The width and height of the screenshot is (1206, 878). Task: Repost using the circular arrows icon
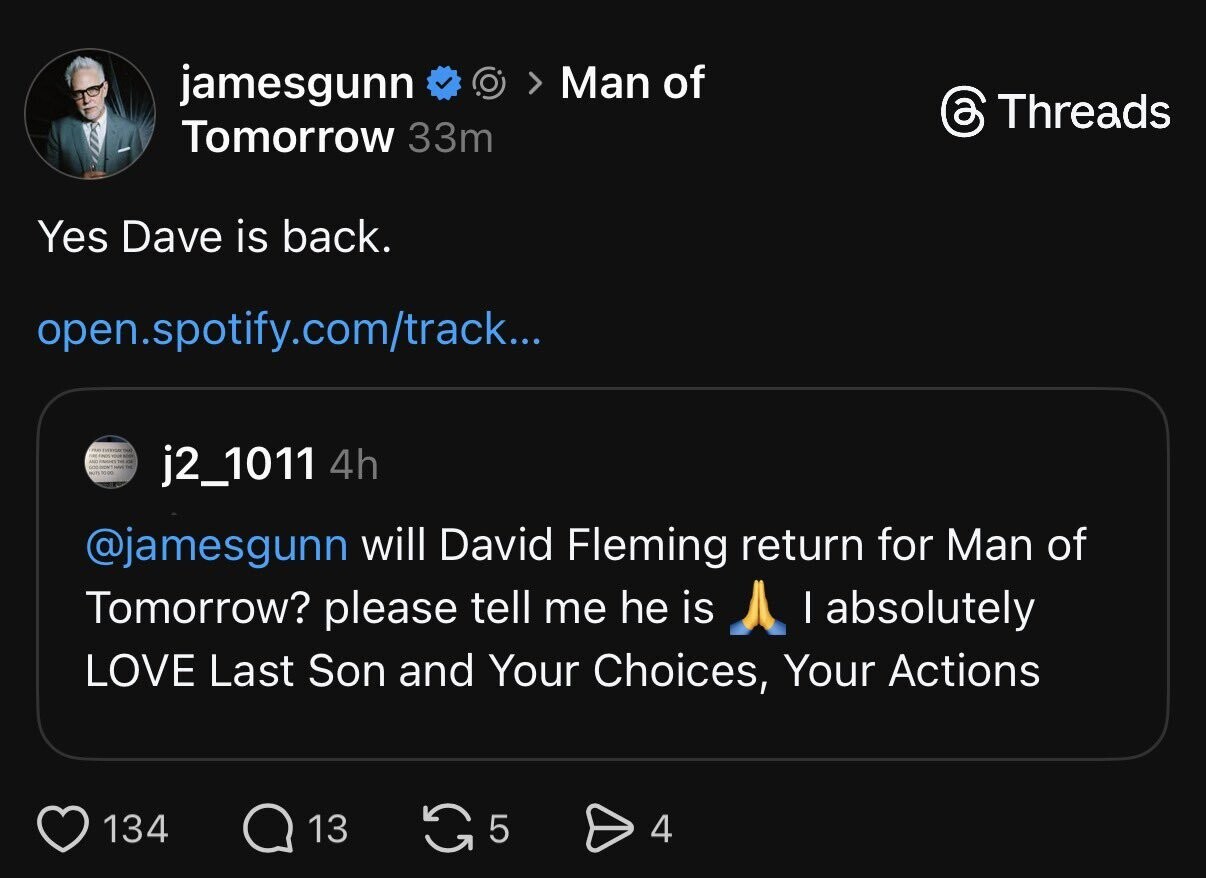[x=448, y=829]
